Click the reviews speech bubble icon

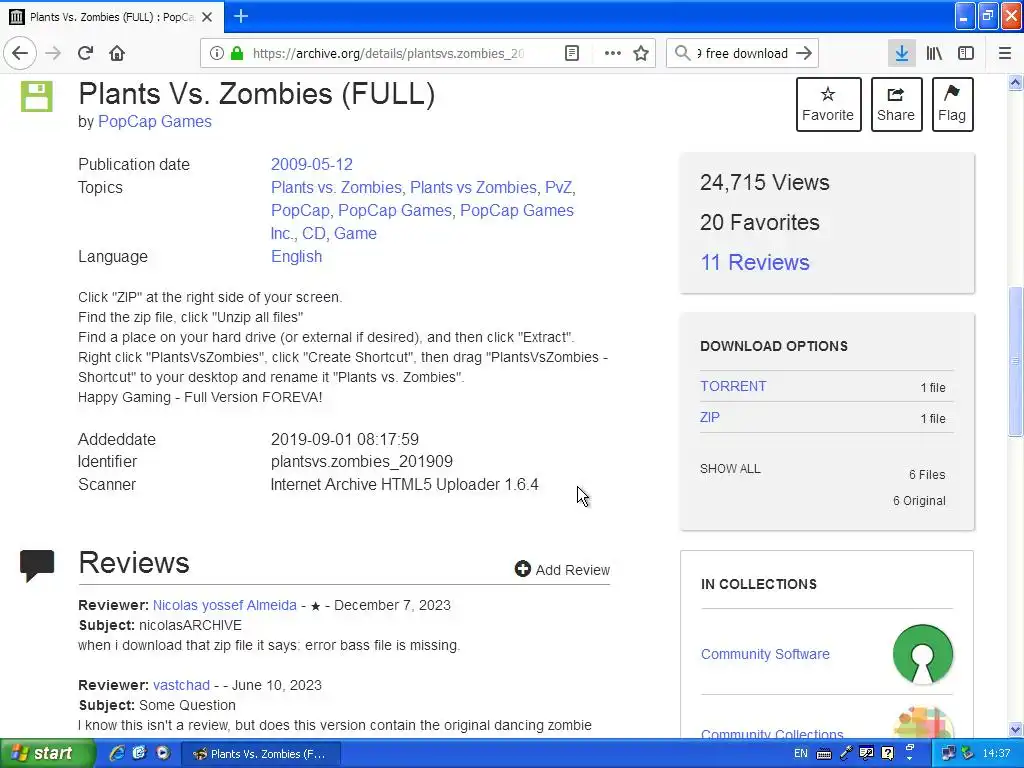click(37, 566)
